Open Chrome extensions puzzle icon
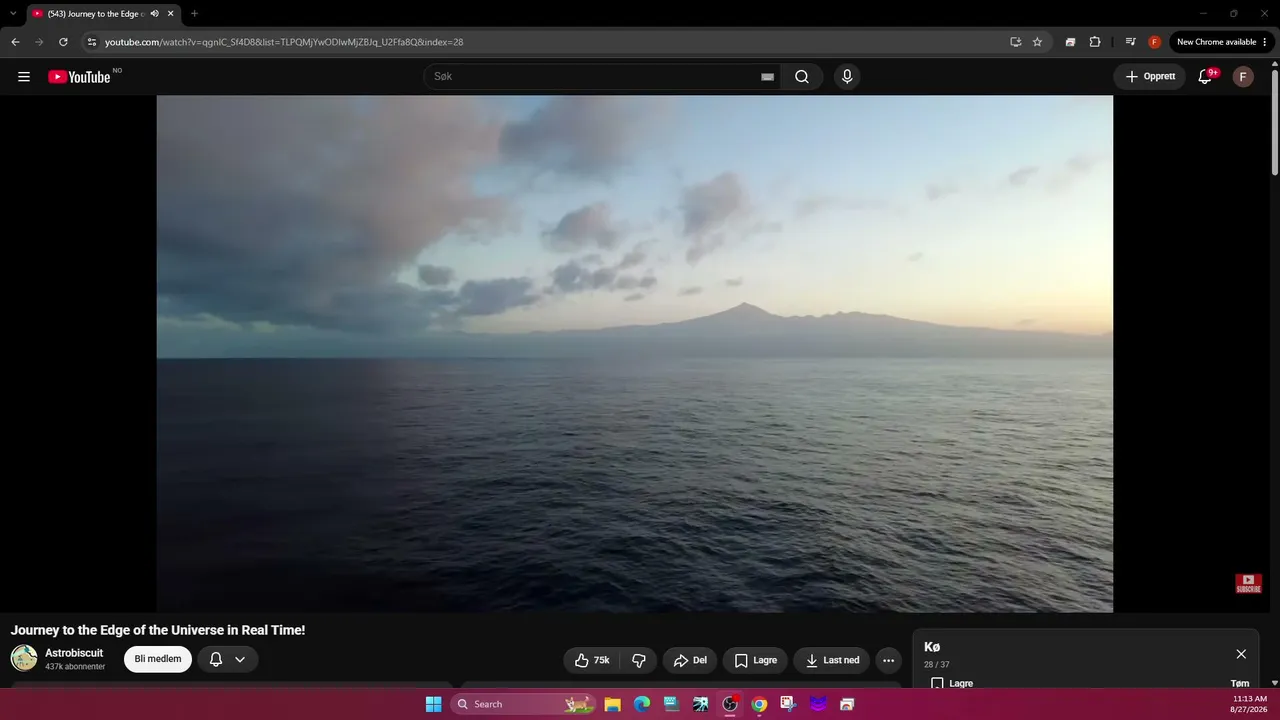Image resolution: width=1280 pixels, height=720 pixels. 1095,42
